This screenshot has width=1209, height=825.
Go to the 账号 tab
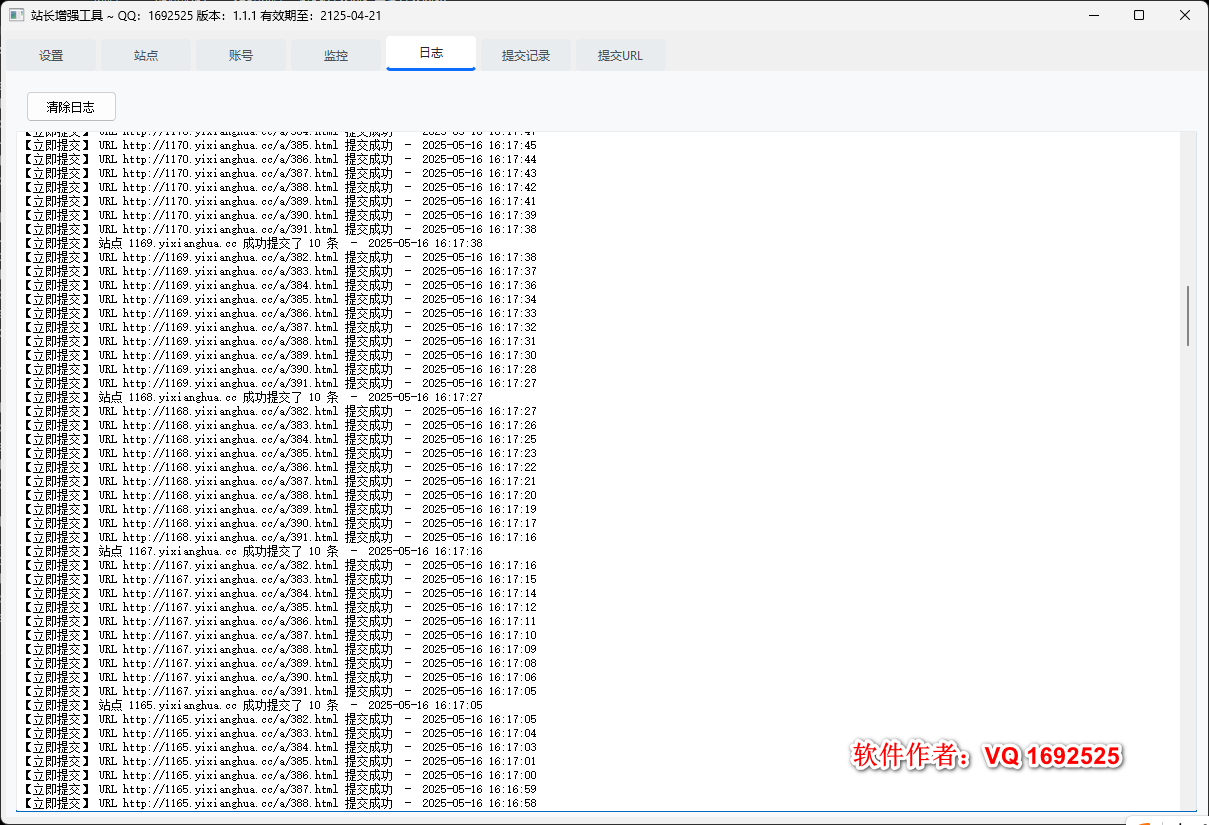click(241, 56)
